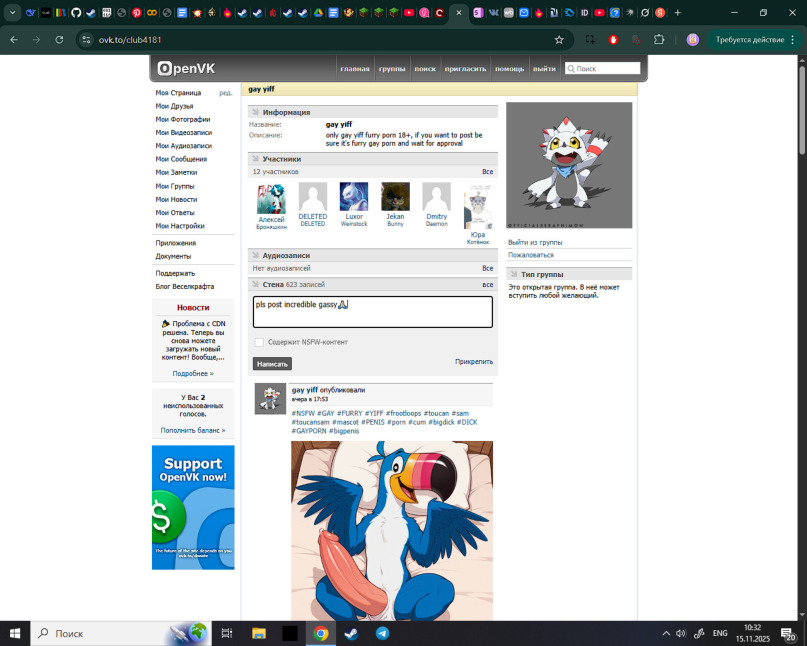Check 'Содержит NSFW-контент' checkbox
Image resolution: width=807 pixels, height=646 pixels.
[x=259, y=342]
